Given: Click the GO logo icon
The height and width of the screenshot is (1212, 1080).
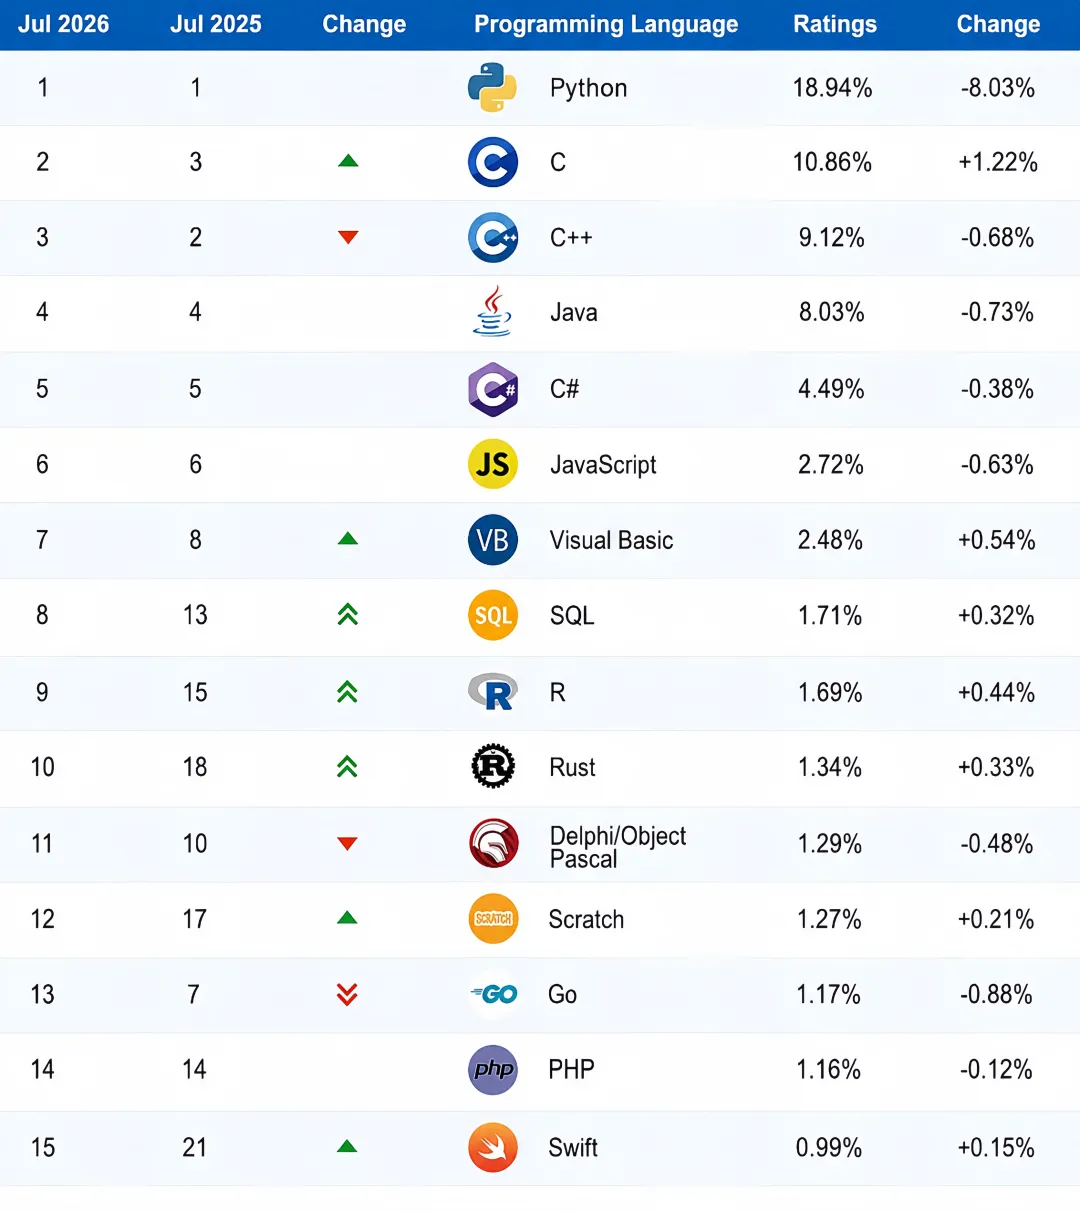Looking at the screenshot, I should click(494, 994).
